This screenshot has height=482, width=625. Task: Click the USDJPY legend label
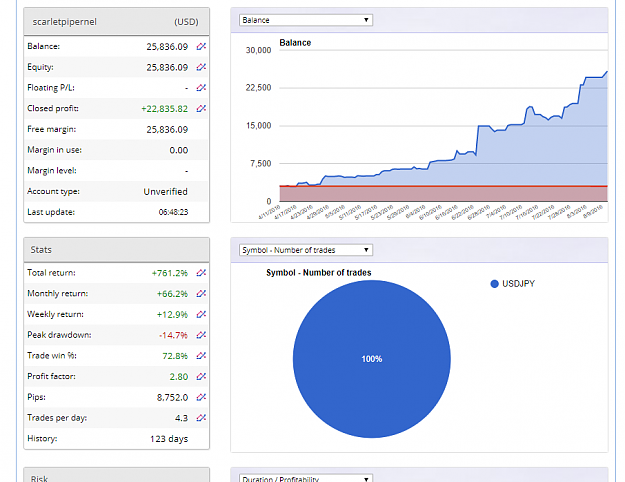pyautogui.click(x=518, y=284)
